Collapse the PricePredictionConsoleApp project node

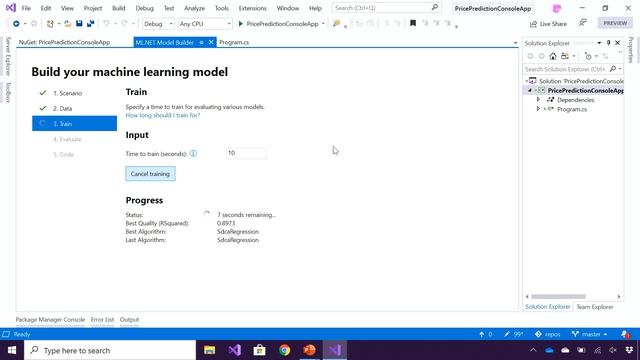tap(530, 90)
